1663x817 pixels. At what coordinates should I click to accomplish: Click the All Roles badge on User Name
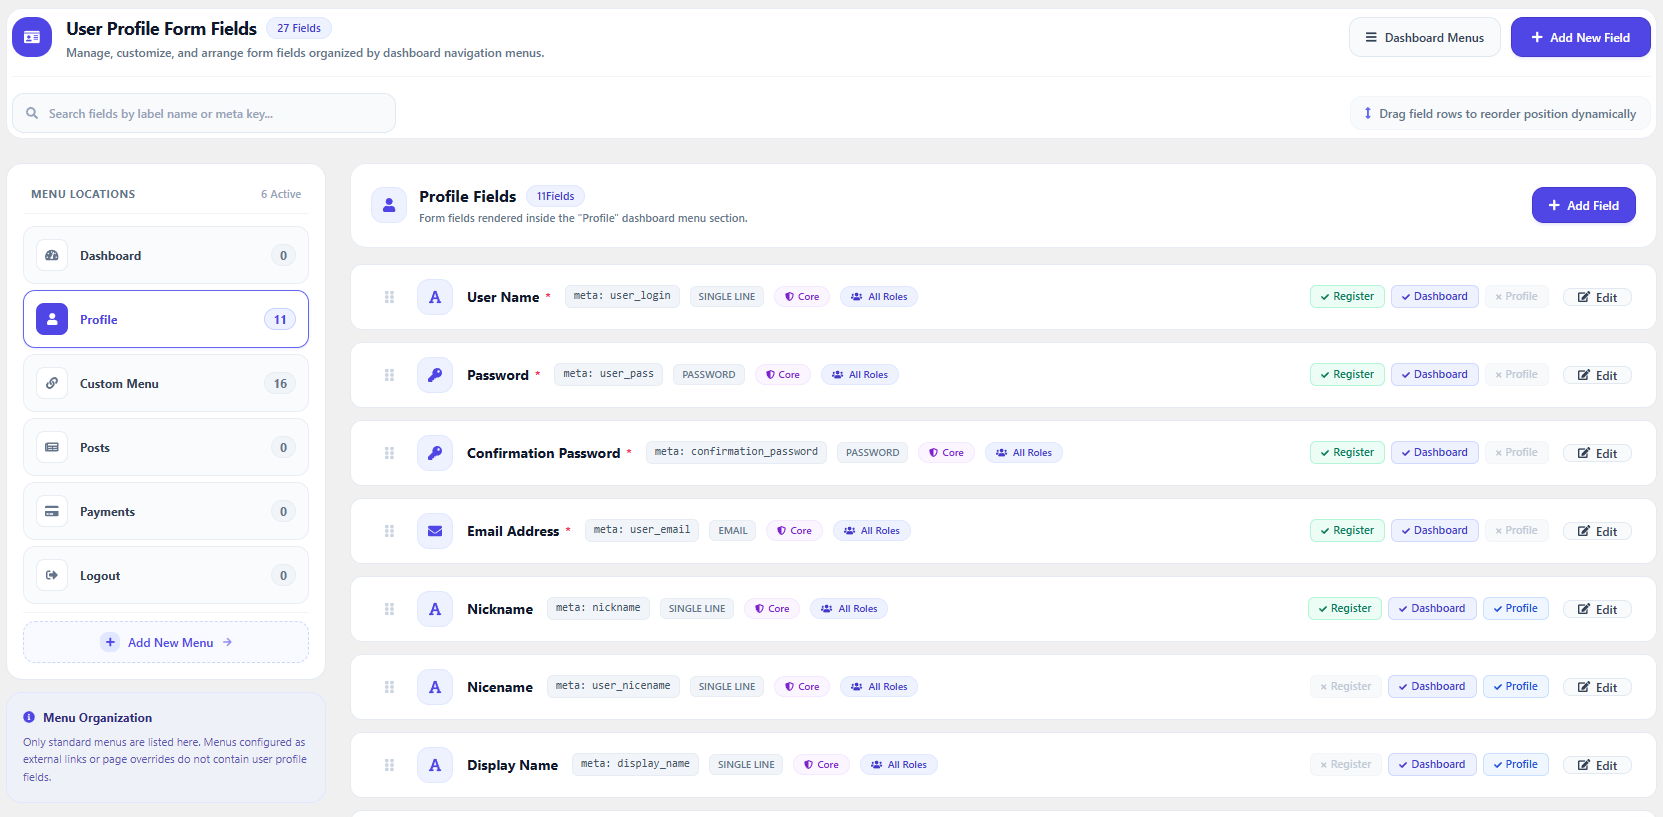[x=879, y=296]
